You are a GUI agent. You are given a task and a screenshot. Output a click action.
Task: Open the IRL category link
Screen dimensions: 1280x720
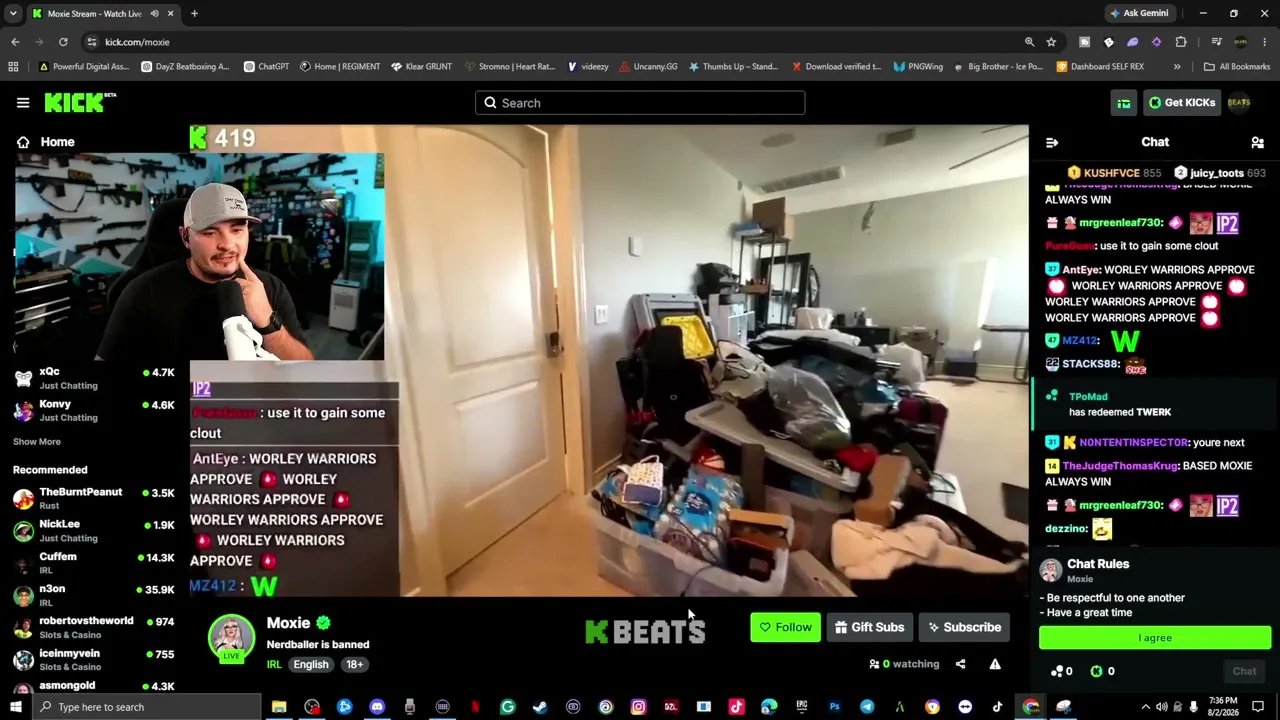coord(274,665)
